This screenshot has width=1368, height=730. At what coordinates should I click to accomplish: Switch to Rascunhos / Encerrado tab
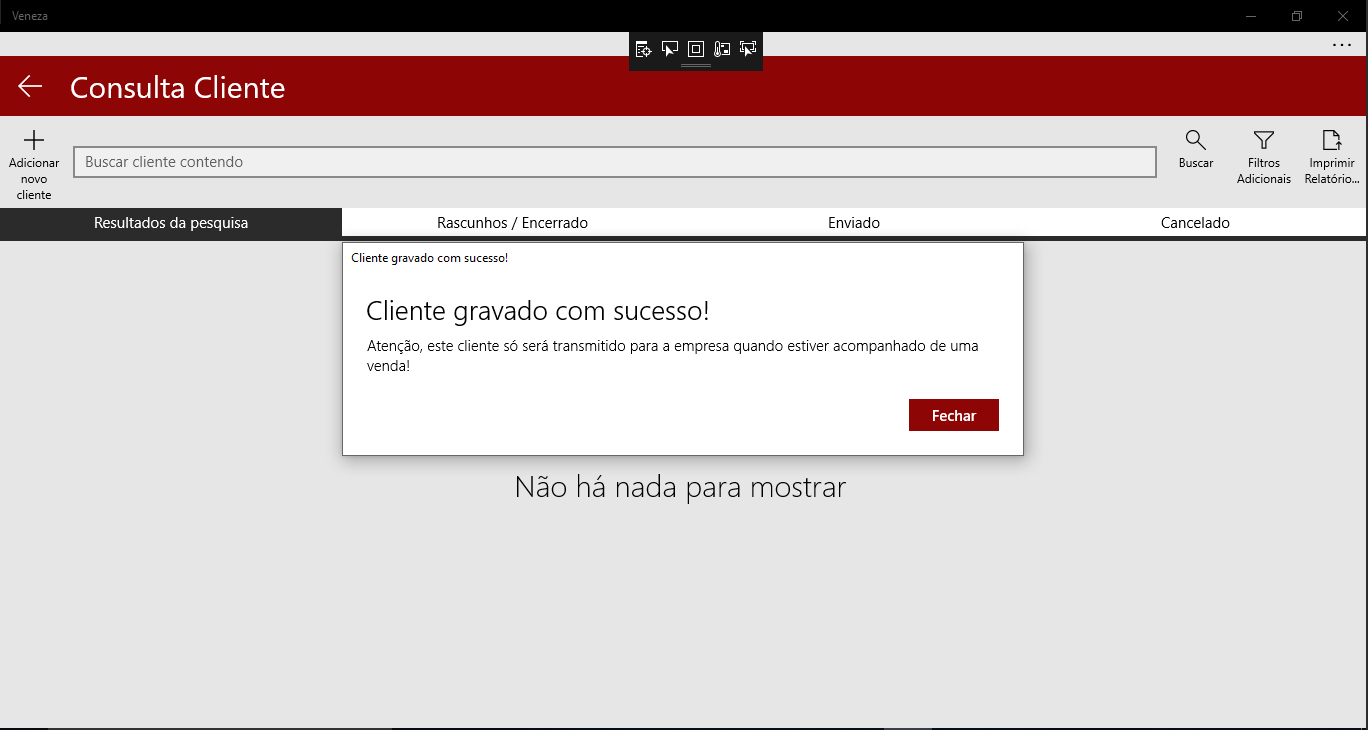coord(512,223)
